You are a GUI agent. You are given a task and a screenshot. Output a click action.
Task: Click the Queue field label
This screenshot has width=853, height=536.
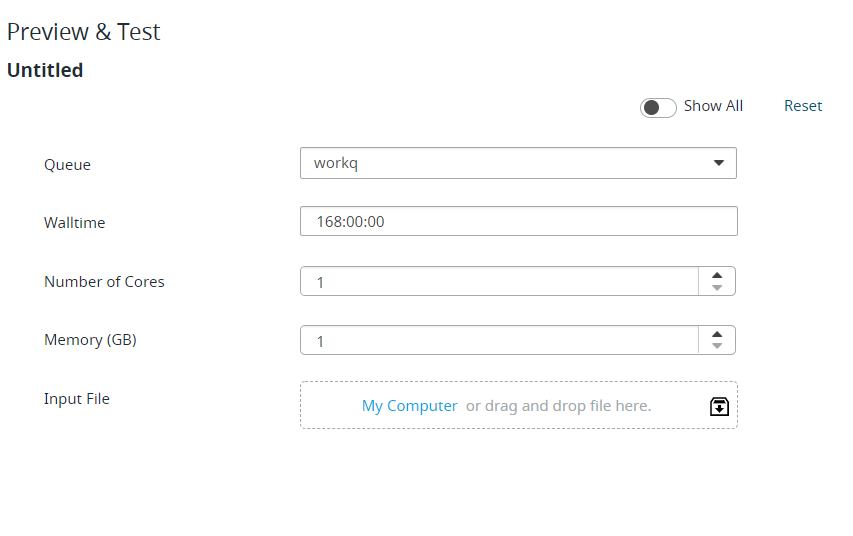point(67,165)
